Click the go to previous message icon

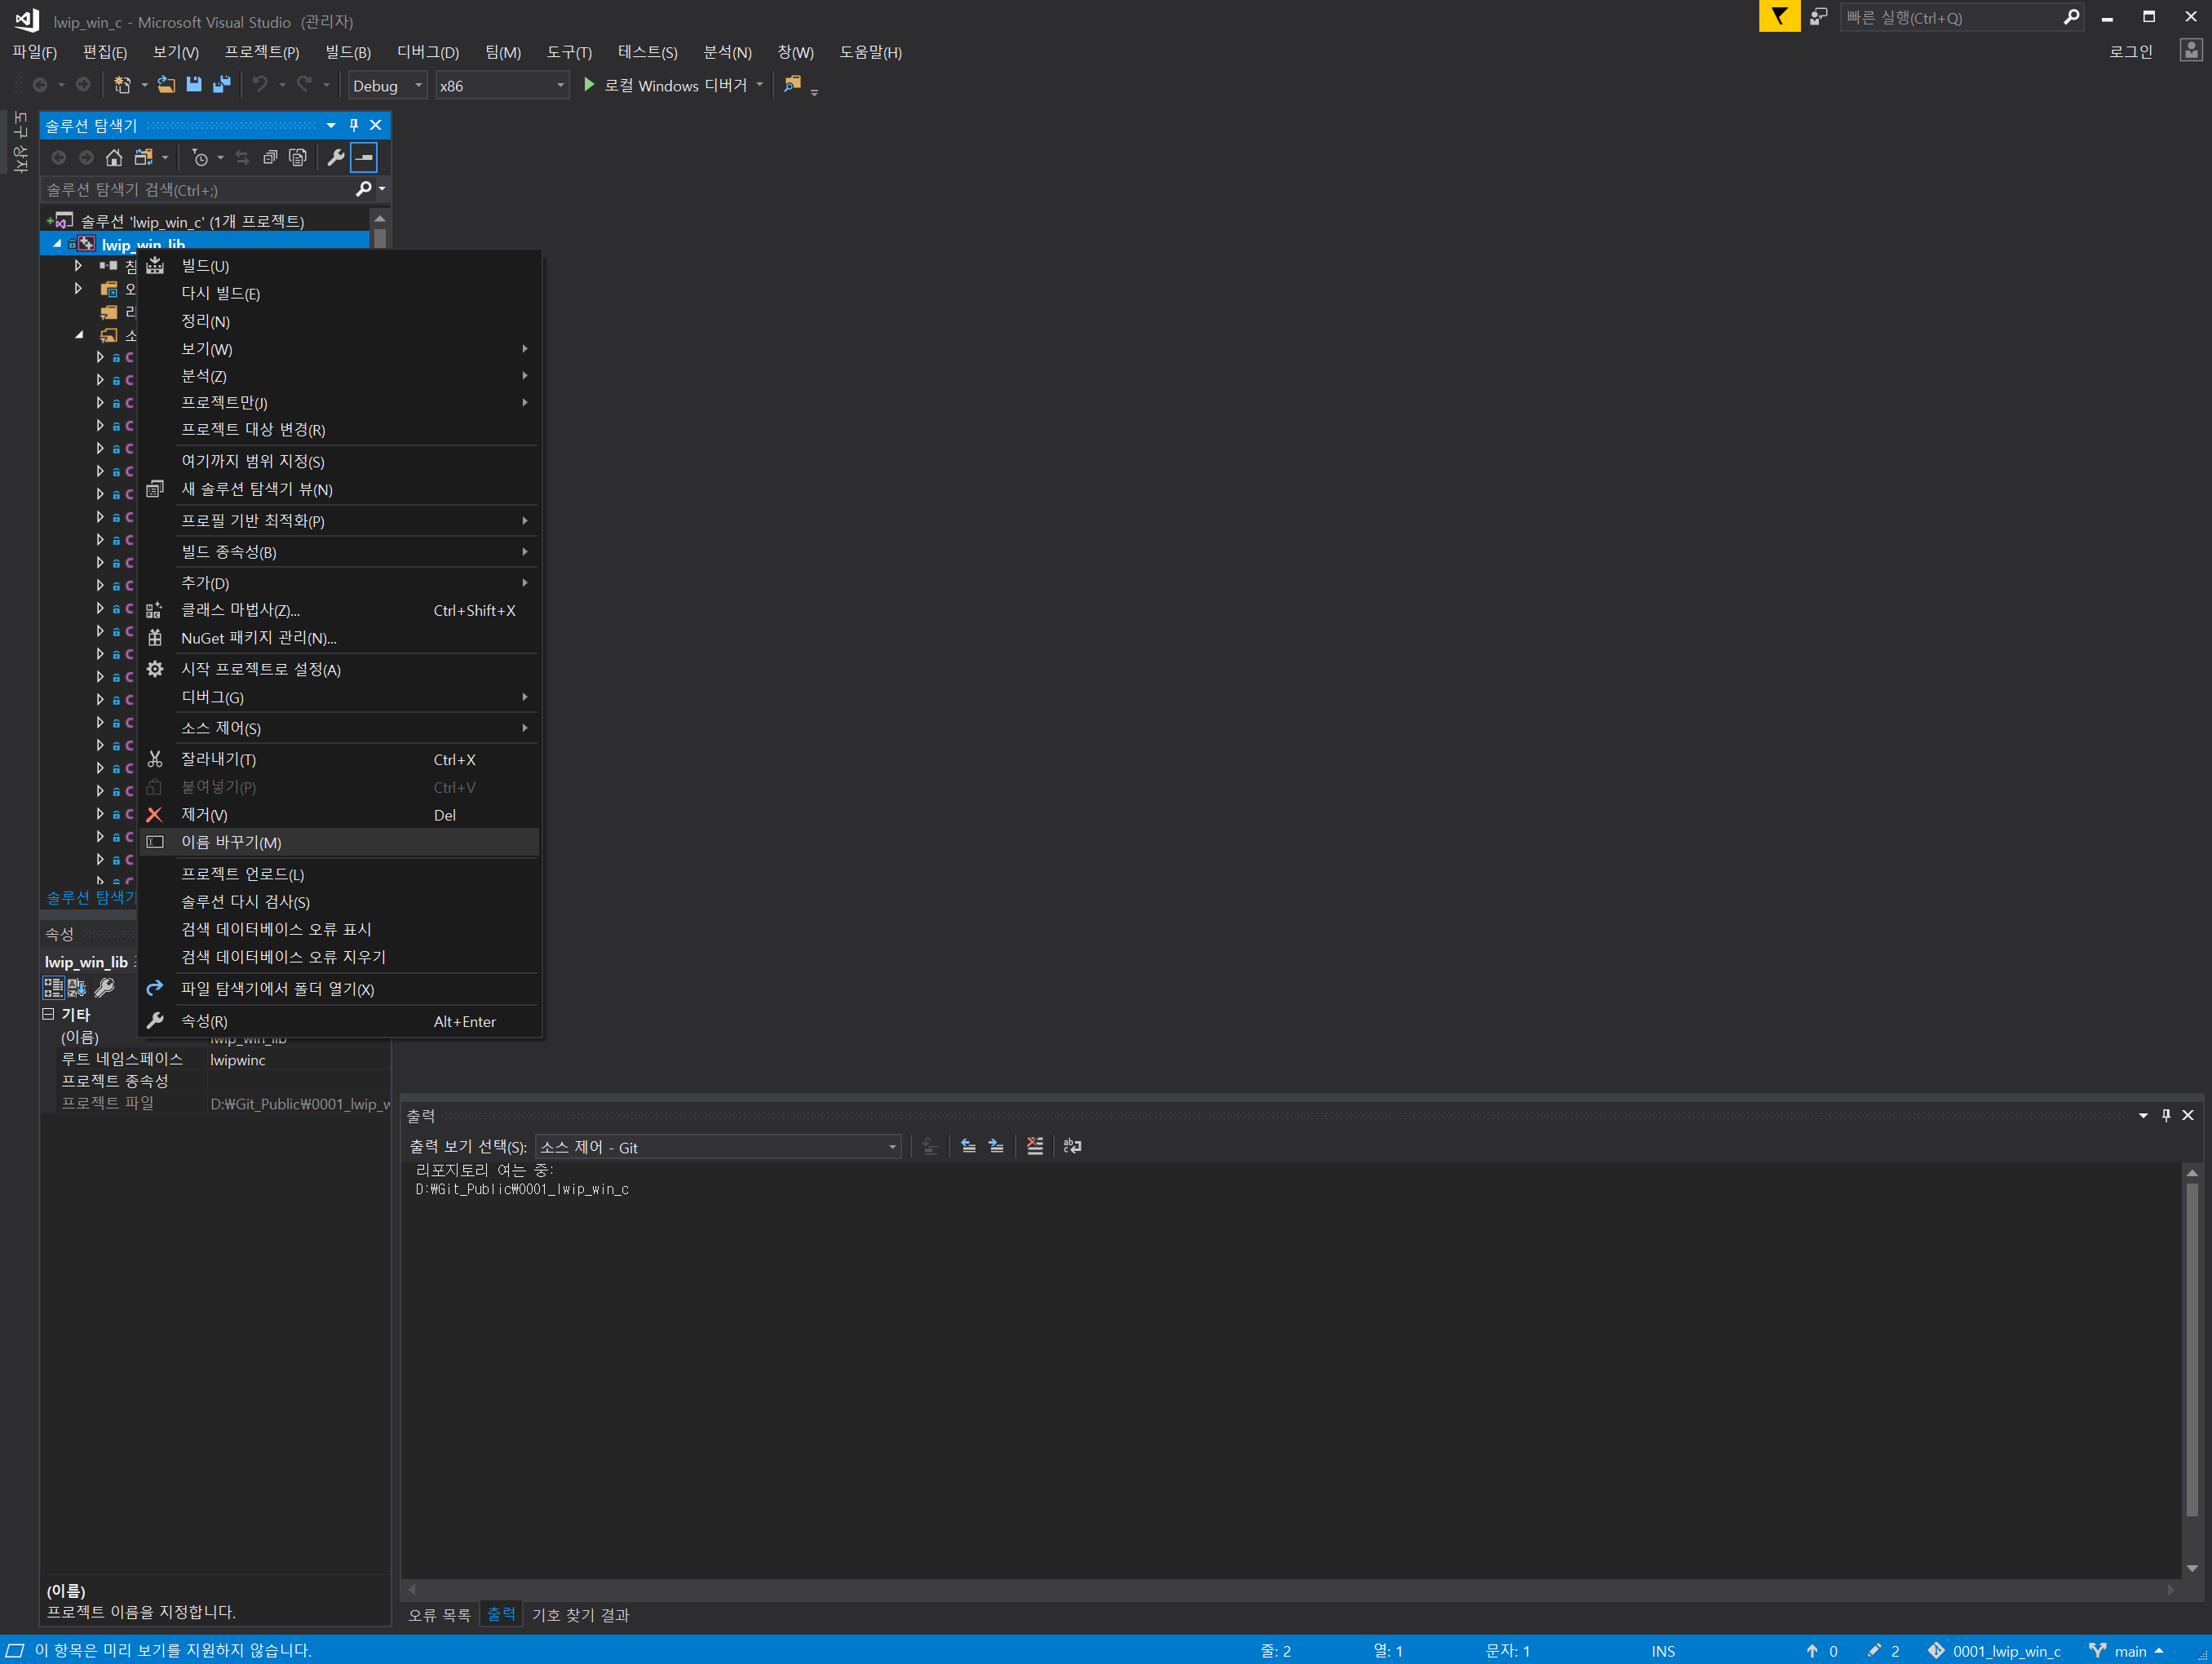click(968, 1146)
